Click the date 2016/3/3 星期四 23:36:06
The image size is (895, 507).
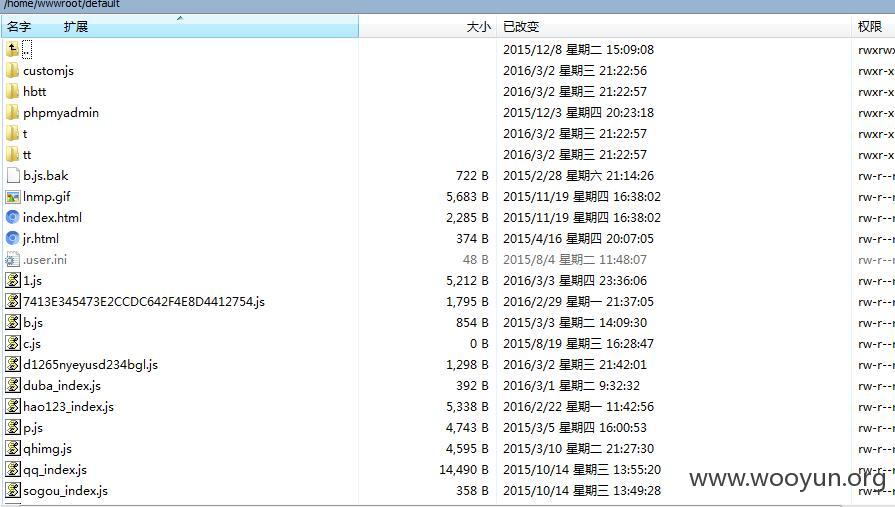[575, 280]
